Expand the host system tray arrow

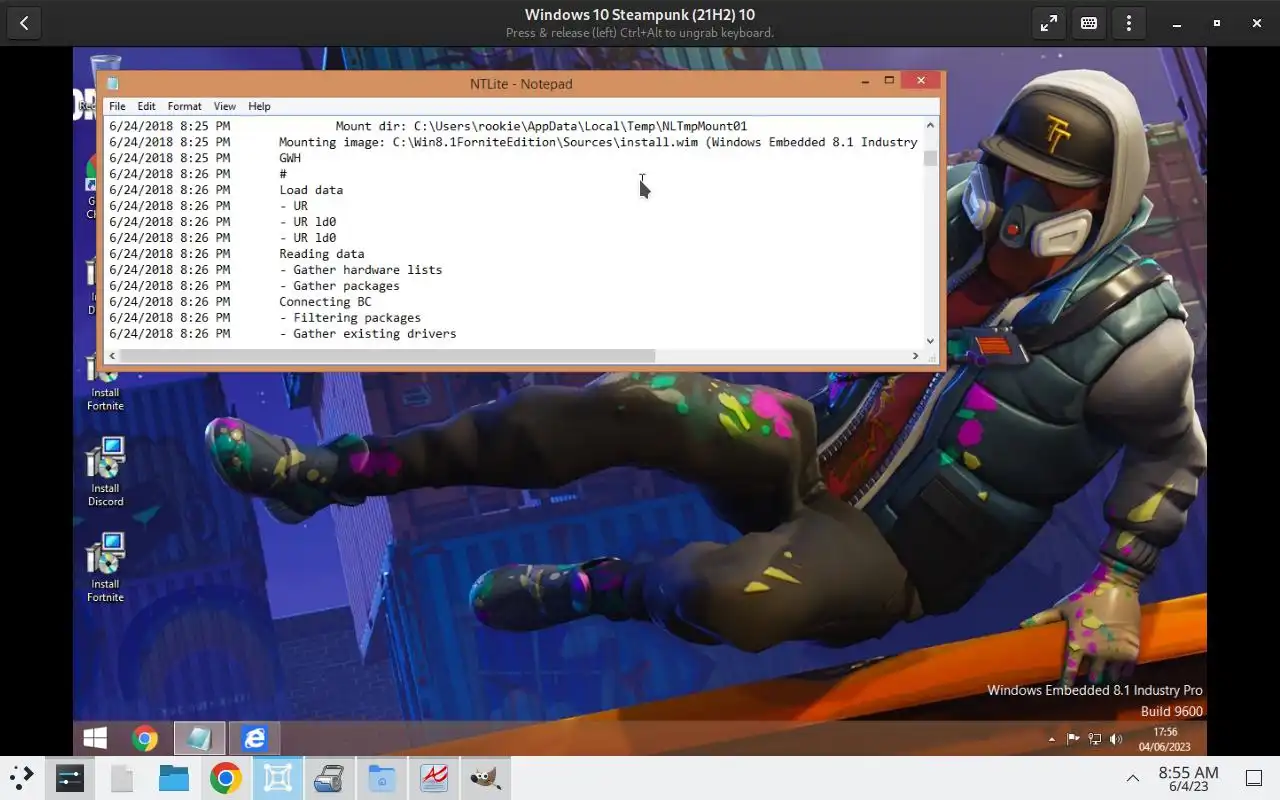coord(1133,778)
